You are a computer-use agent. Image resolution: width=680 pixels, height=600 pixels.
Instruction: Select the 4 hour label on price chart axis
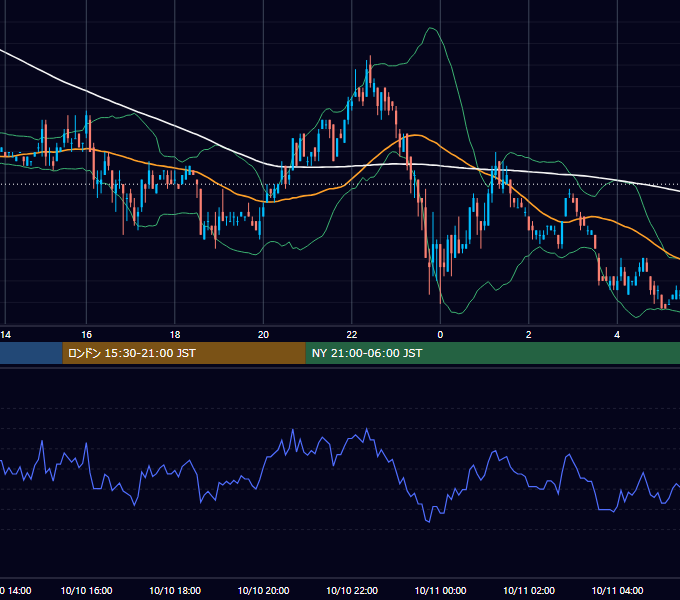617,335
